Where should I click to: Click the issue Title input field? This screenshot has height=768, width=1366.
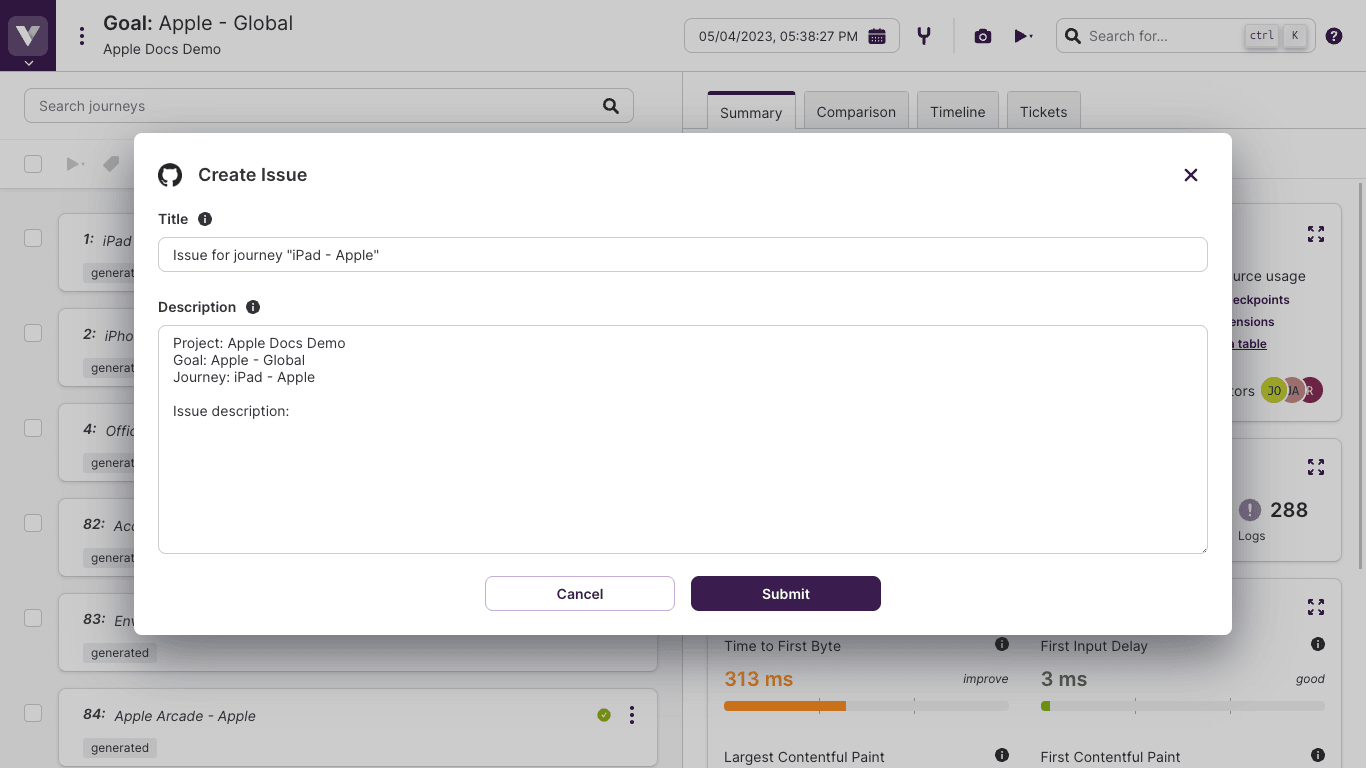pos(682,255)
